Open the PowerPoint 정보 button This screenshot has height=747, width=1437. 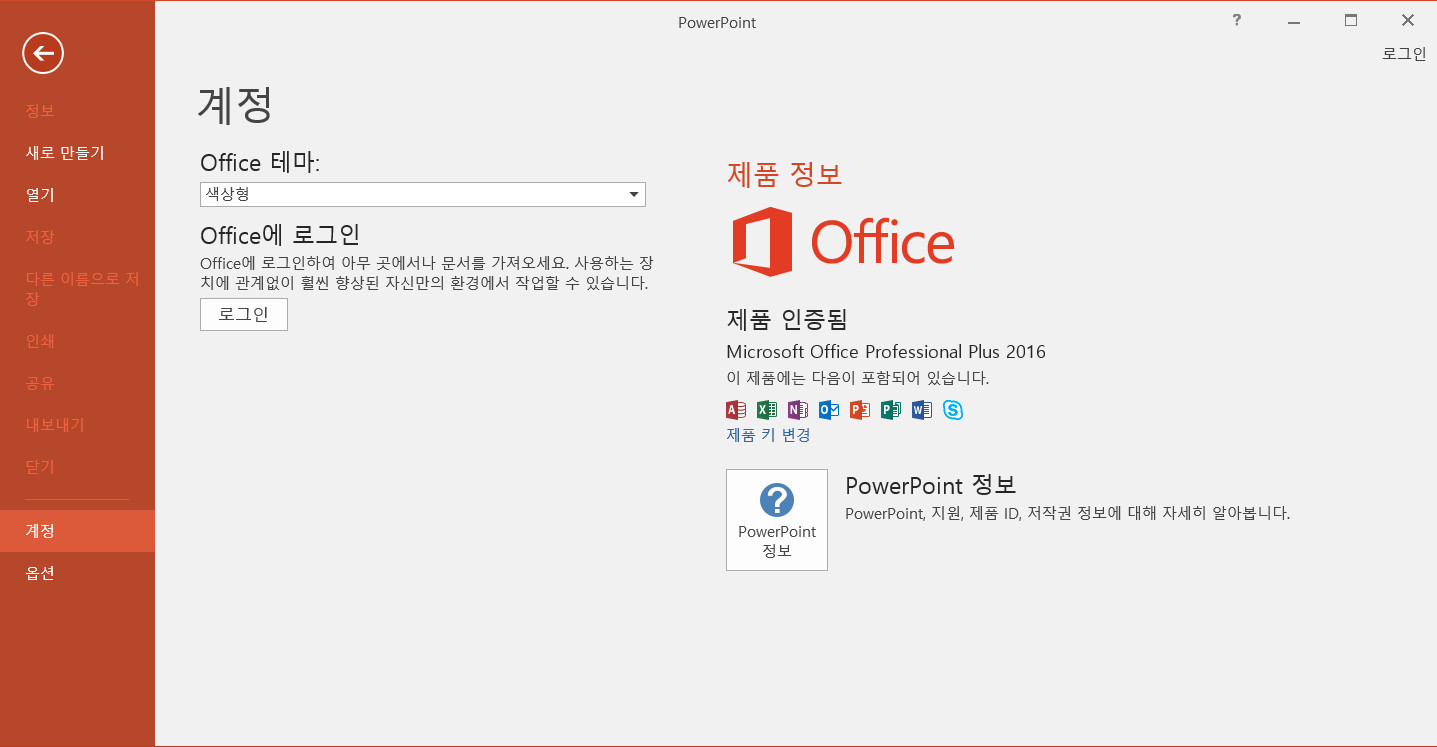tap(777, 520)
